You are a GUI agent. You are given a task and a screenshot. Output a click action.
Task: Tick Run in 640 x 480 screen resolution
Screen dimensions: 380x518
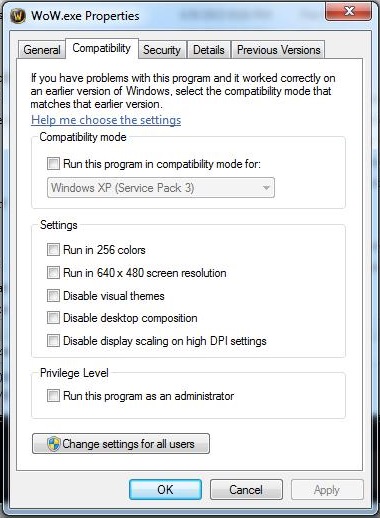(x=53, y=272)
